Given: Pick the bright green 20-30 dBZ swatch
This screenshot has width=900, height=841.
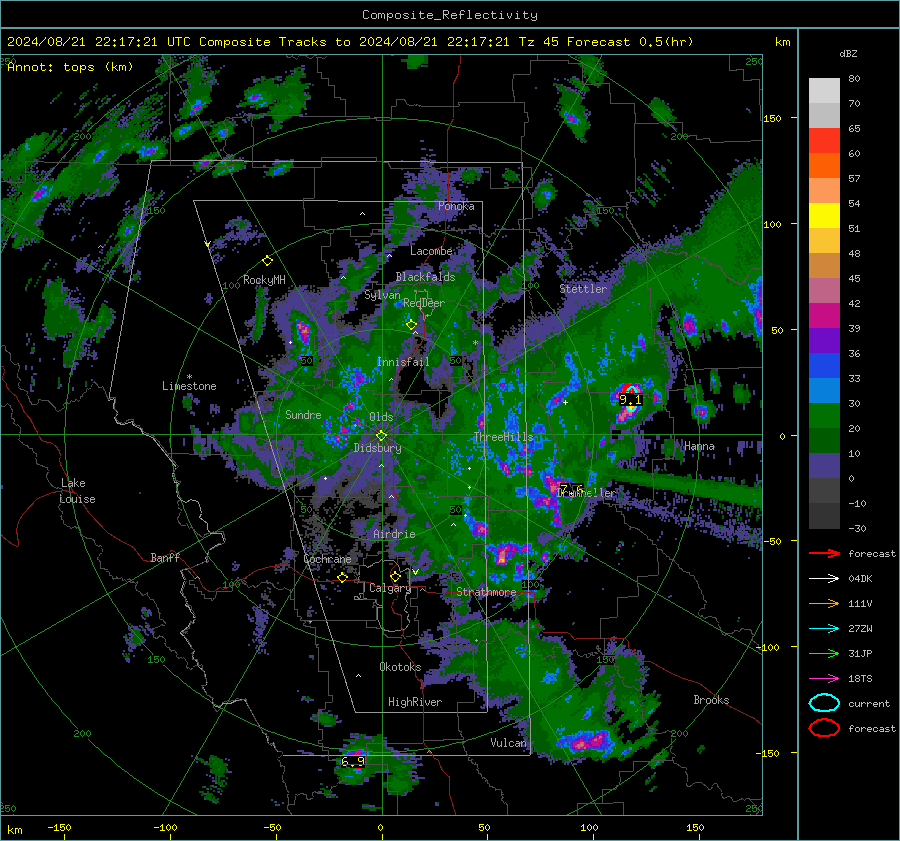Looking at the screenshot, I should coord(824,415).
